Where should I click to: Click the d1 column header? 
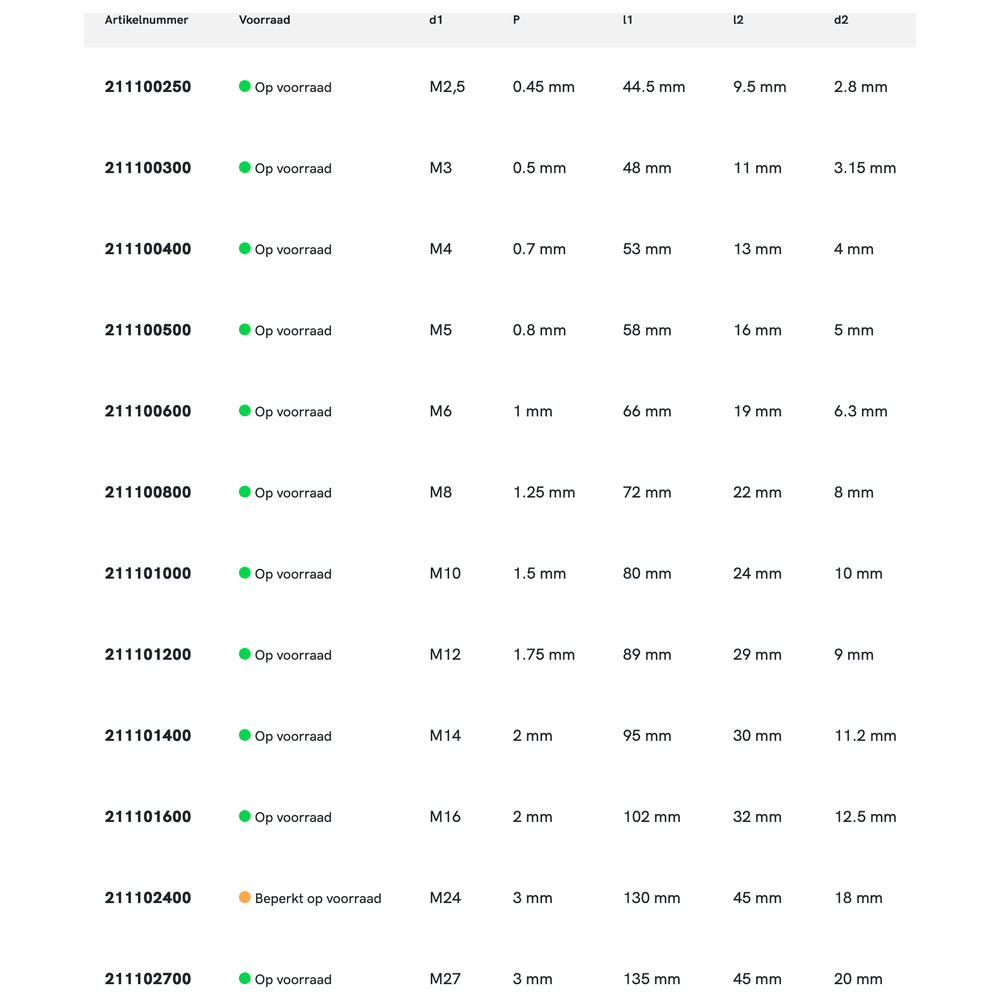(436, 20)
